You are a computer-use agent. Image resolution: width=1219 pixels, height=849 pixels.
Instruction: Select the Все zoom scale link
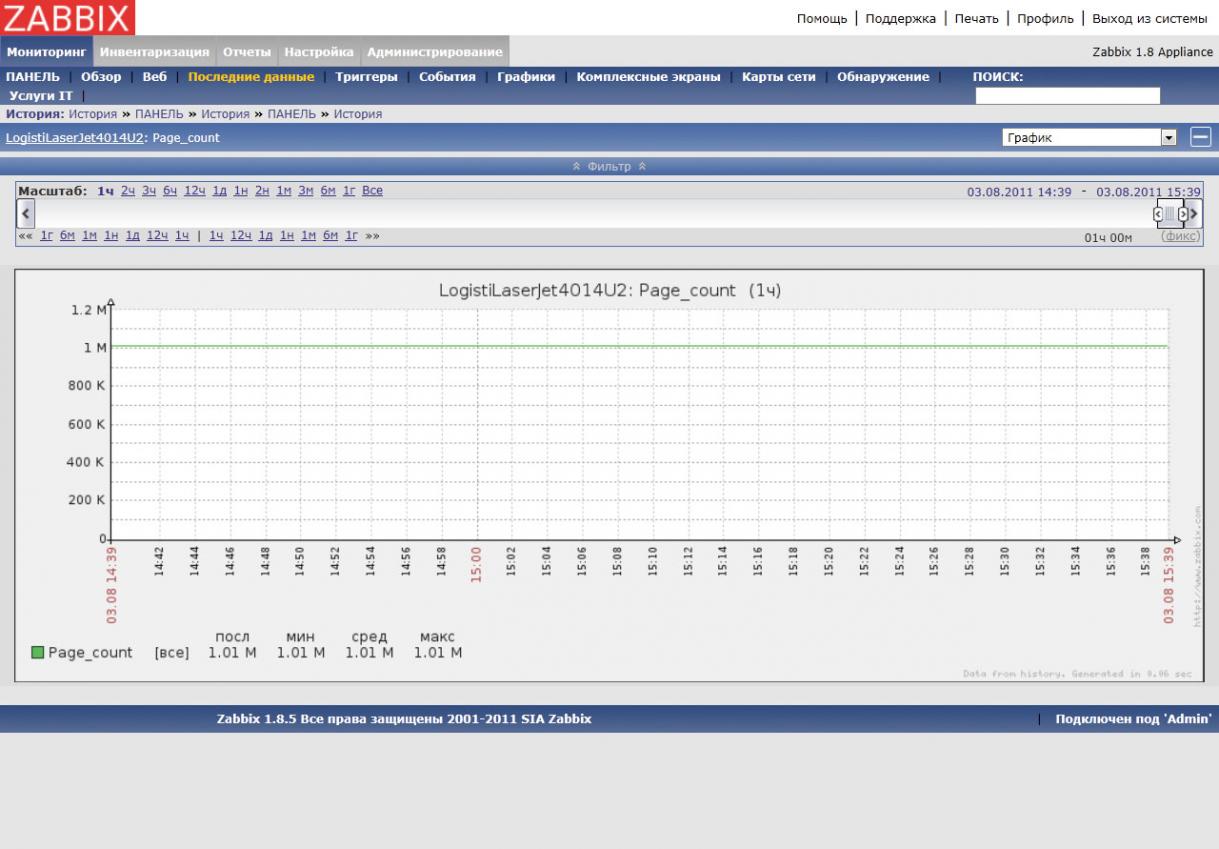372,190
